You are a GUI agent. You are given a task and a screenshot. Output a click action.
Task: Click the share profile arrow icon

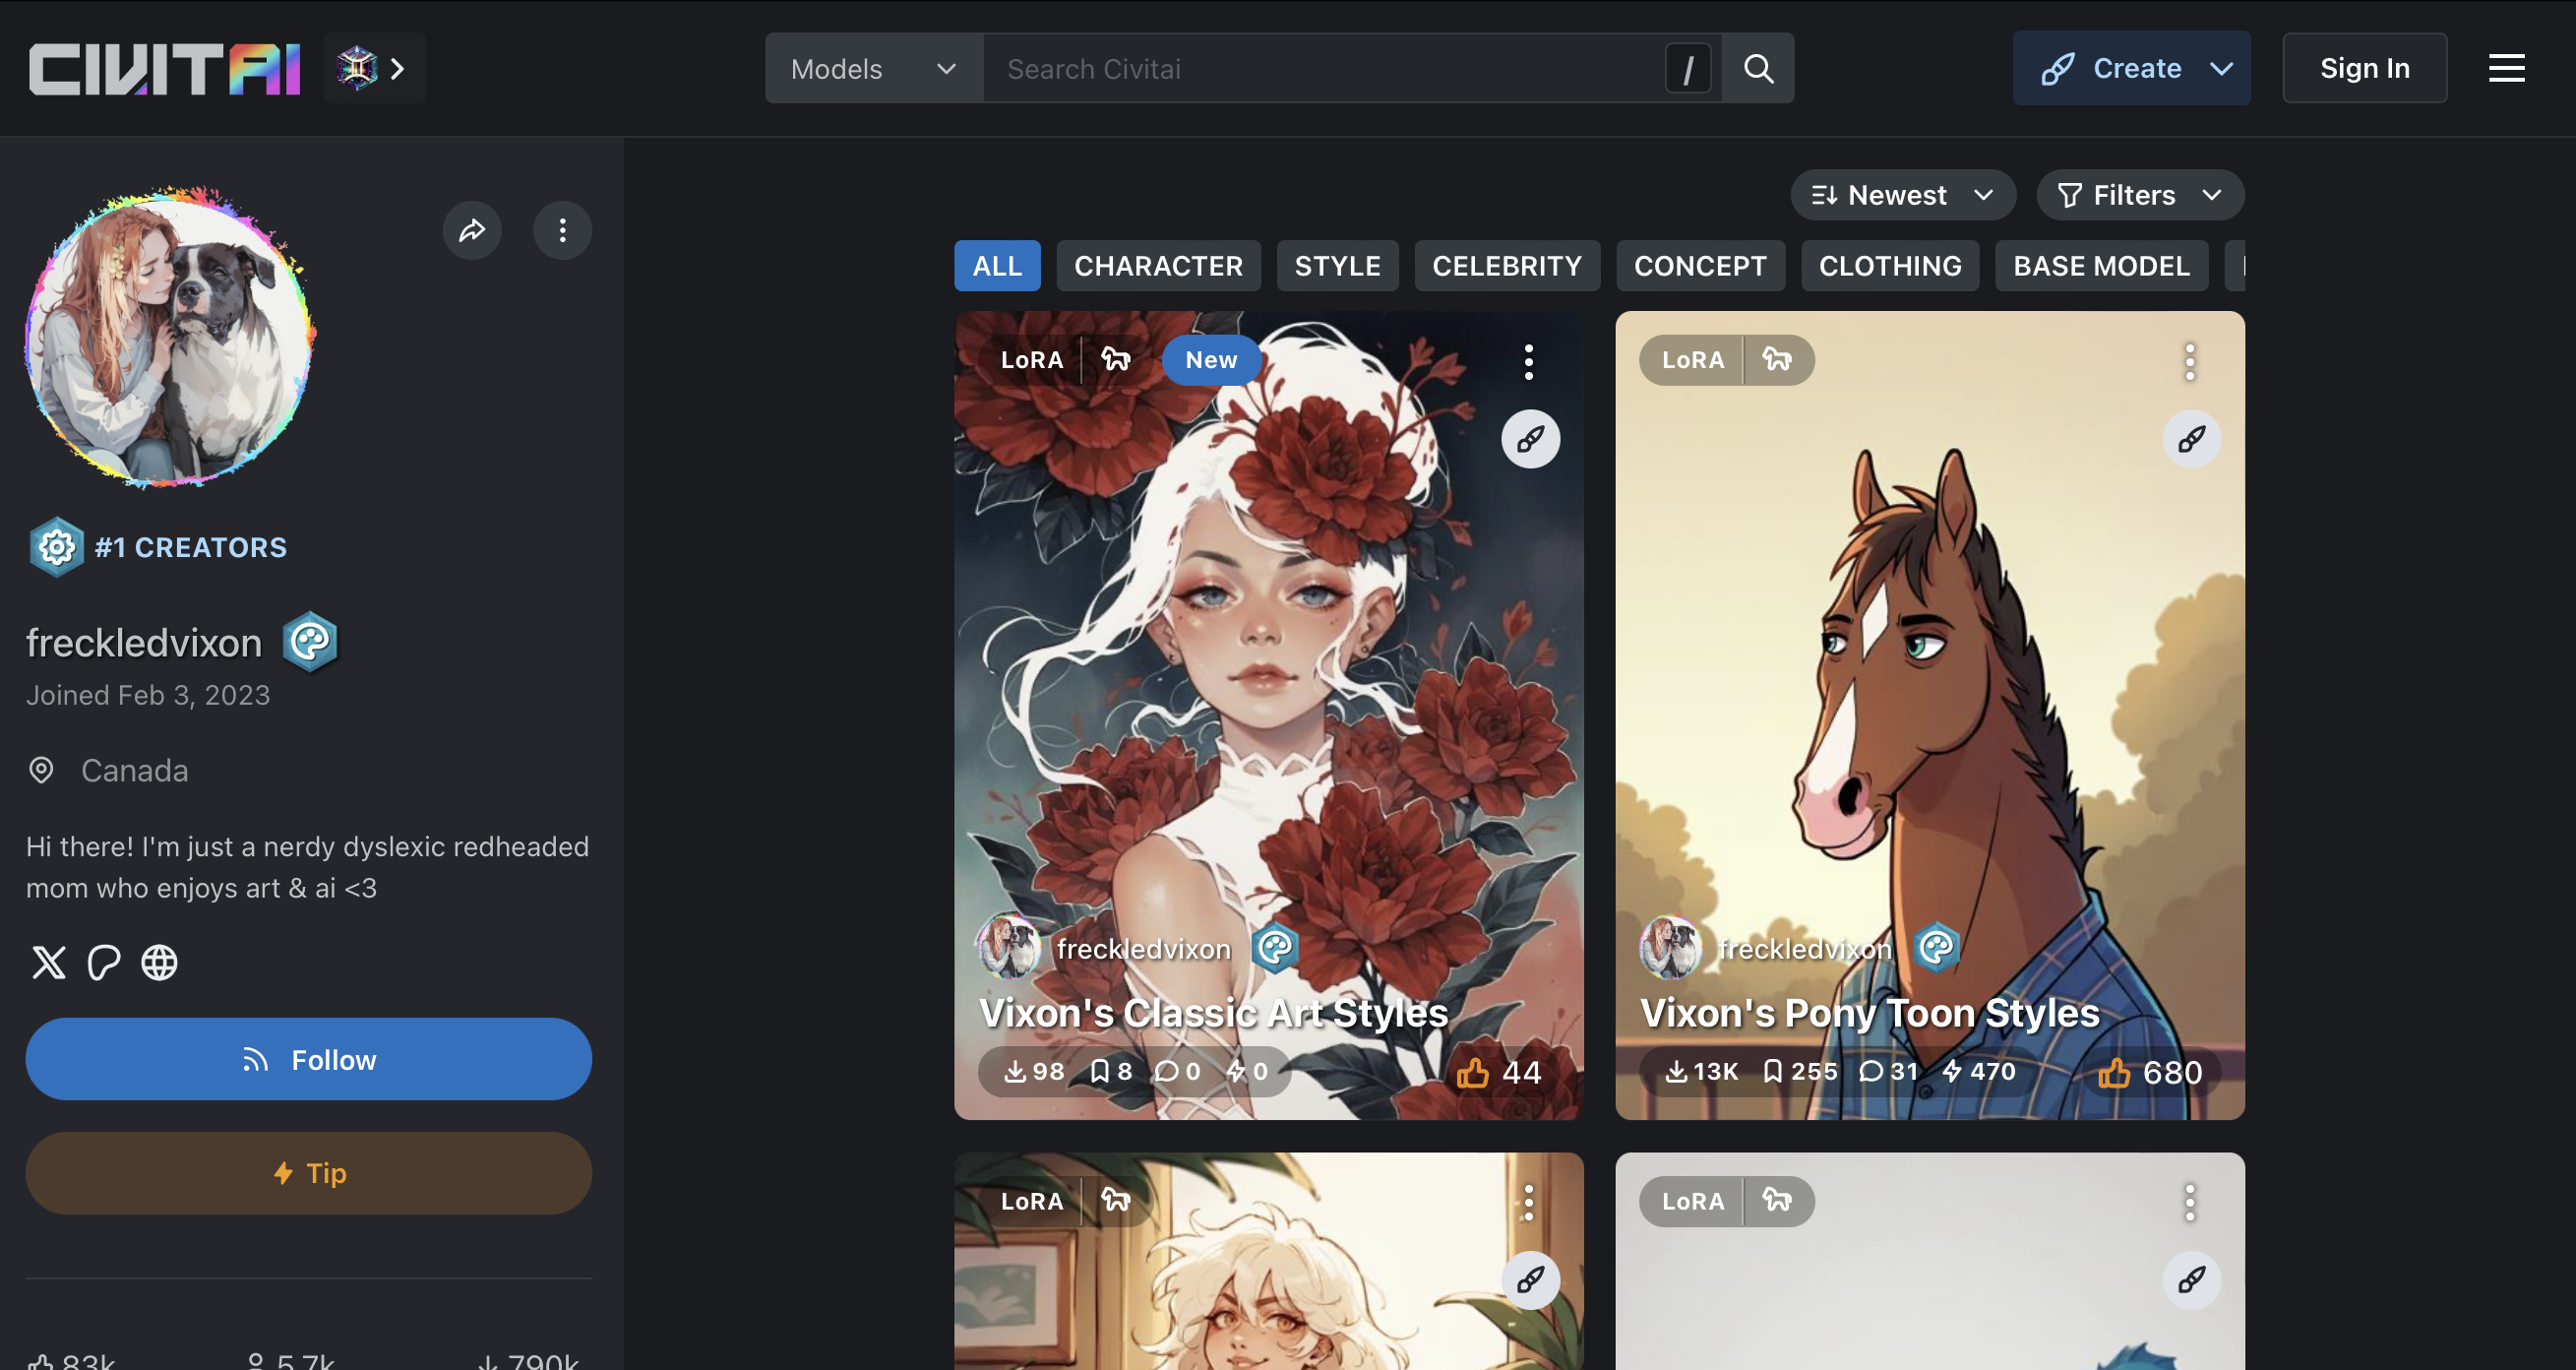click(x=472, y=231)
